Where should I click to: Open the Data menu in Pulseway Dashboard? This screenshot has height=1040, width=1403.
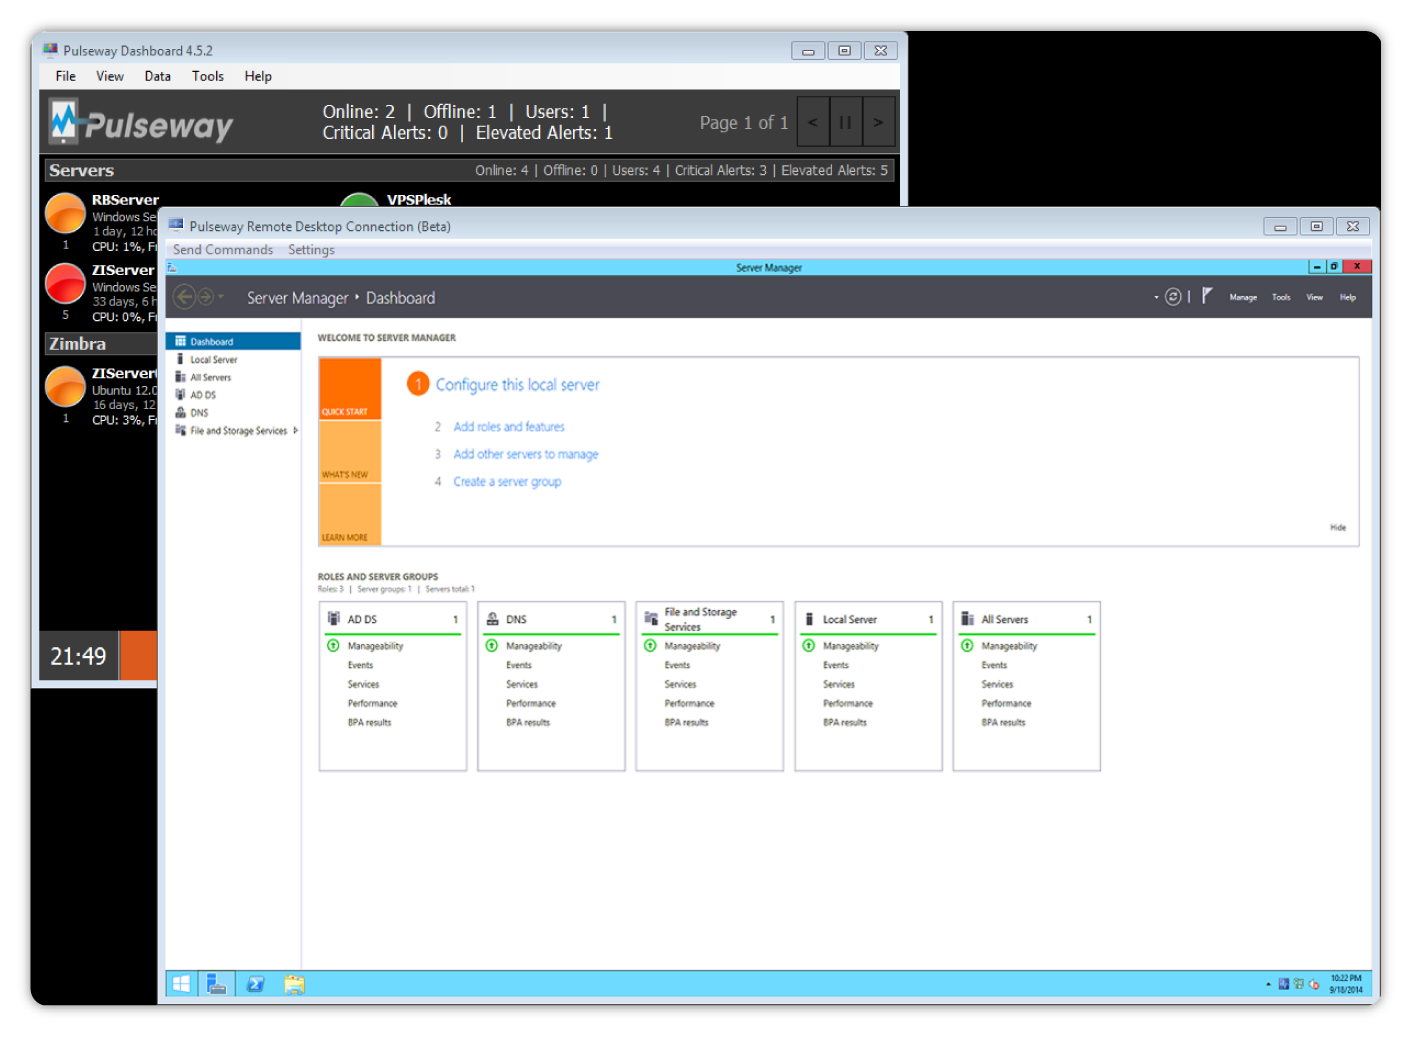pyautogui.click(x=157, y=76)
